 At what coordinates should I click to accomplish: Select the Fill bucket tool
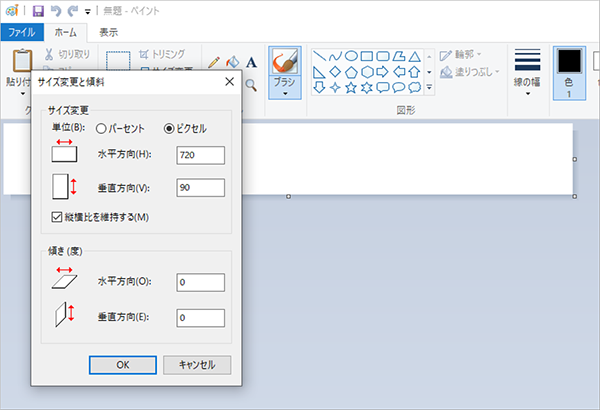coord(232,62)
